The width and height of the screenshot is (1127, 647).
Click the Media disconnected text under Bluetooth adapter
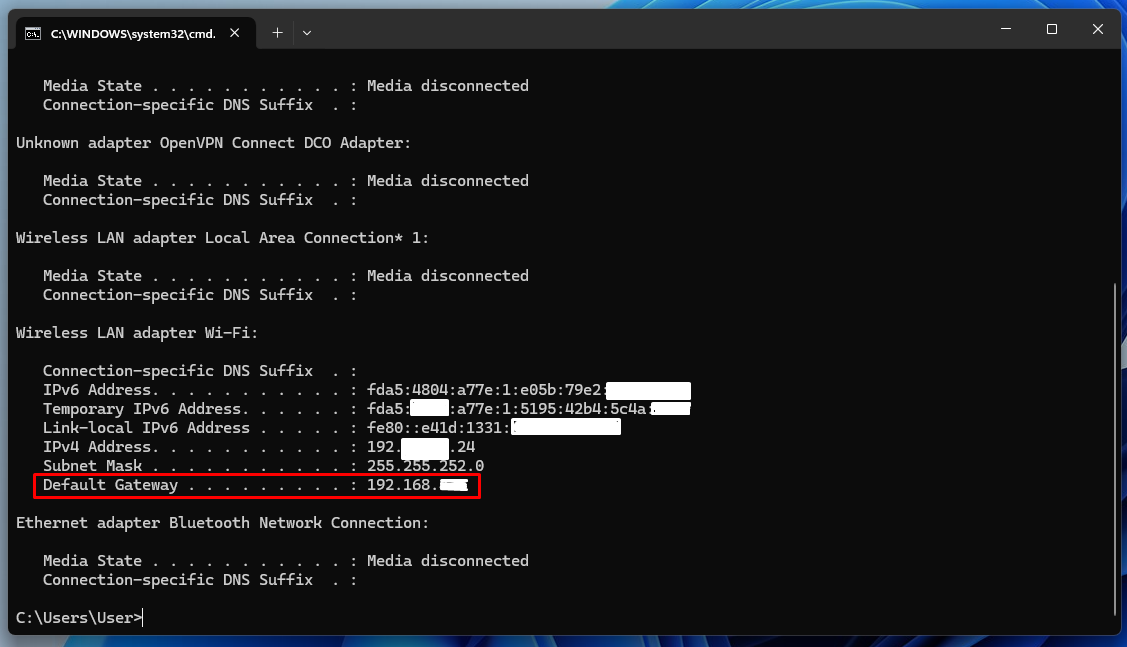click(x=448, y=560)
